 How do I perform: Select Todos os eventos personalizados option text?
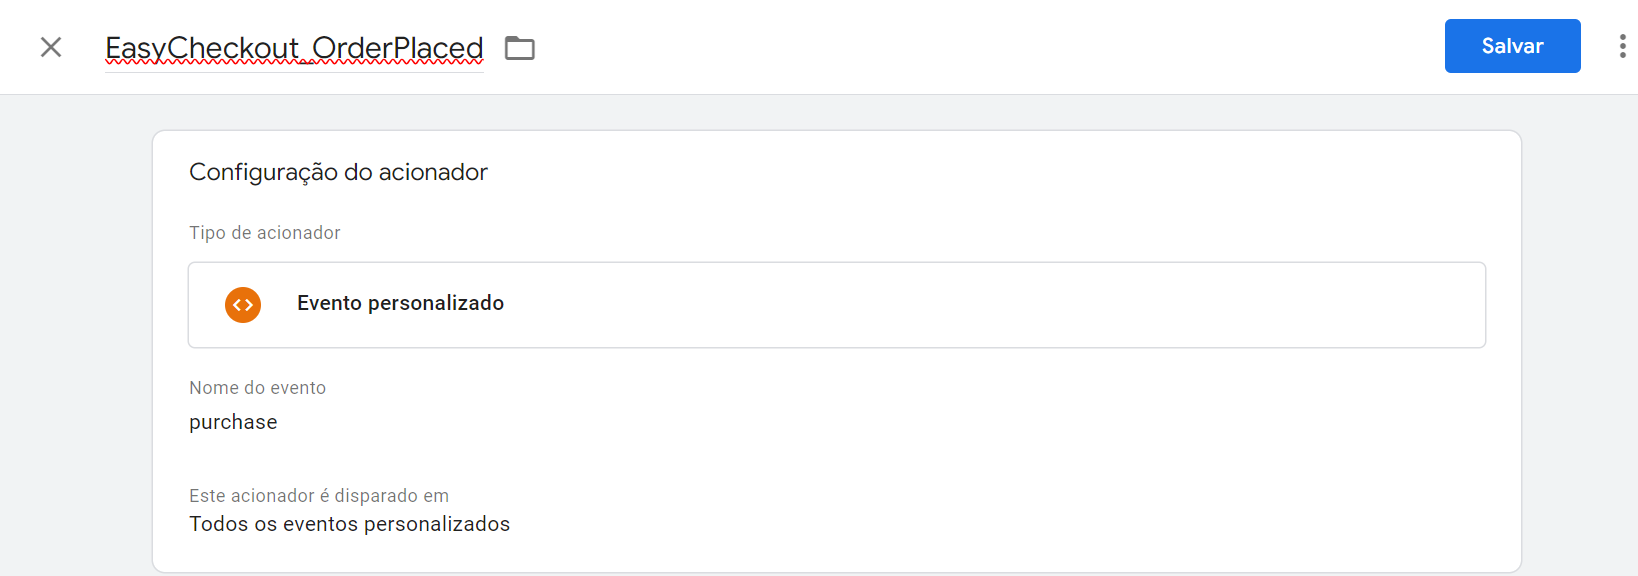(x=350, y=524)
